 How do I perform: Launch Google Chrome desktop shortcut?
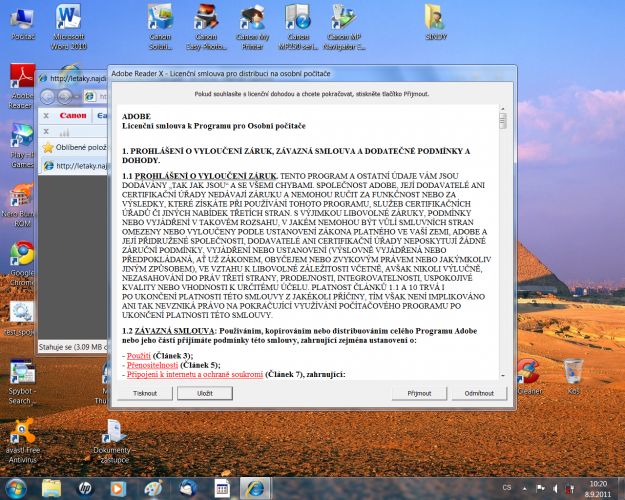click(22, 264)
